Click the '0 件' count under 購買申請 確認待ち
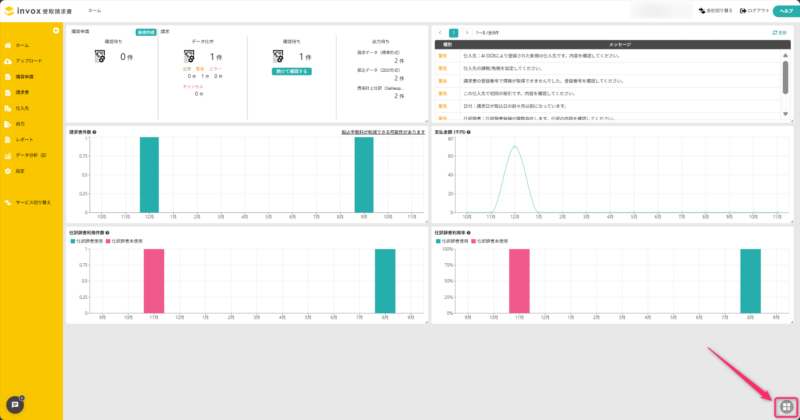 tap(127, 57)
